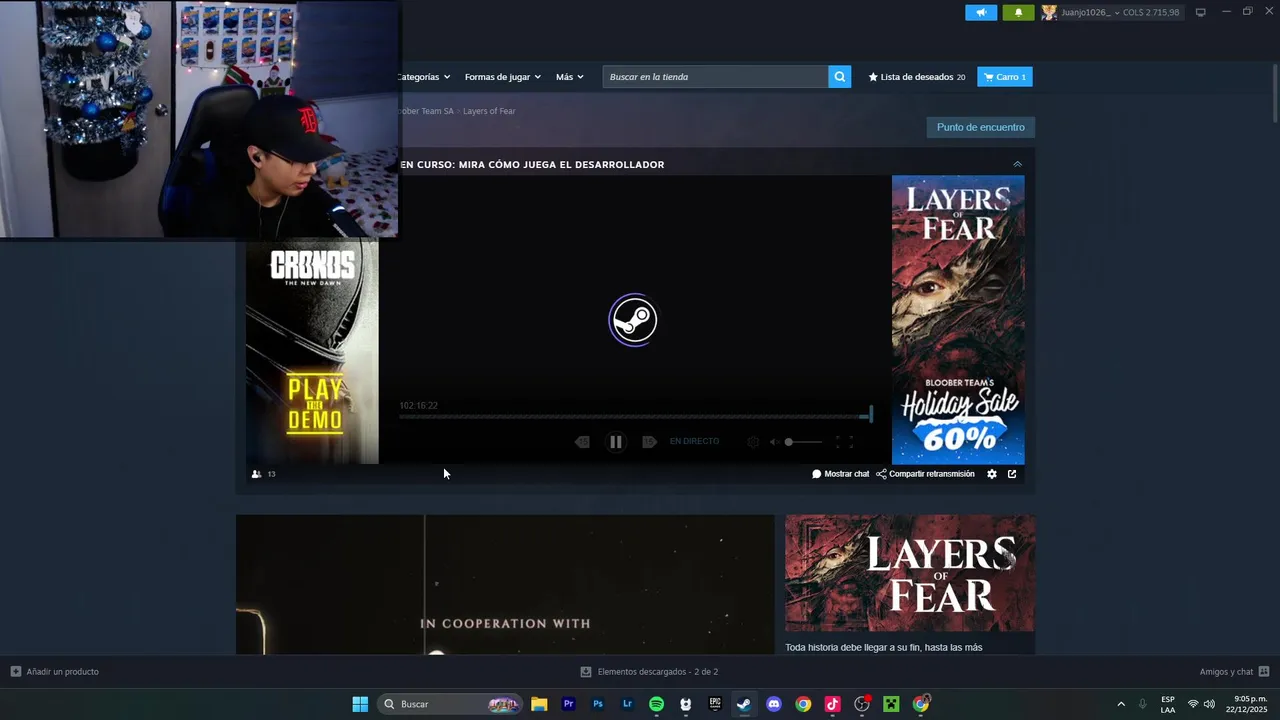The height and width of the screenshot is (720, 1280).
Task: Click the Big Picture mode monitor icon
Action: pos(1200,12)
